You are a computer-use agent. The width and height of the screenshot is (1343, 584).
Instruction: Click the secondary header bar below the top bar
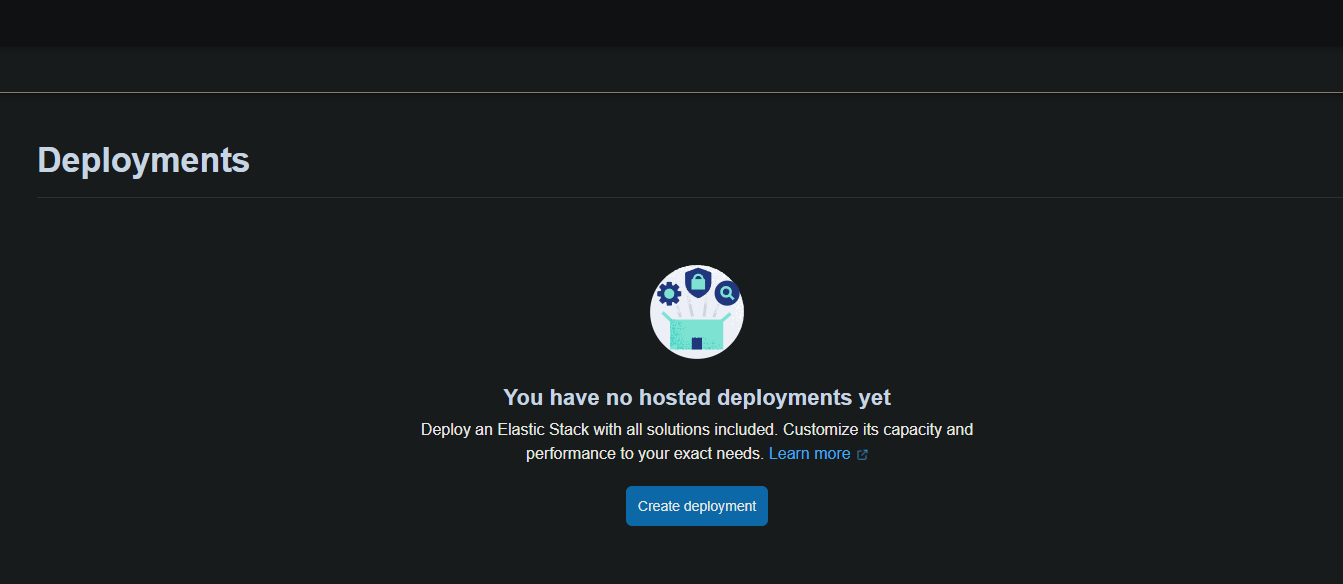point(671,68)
